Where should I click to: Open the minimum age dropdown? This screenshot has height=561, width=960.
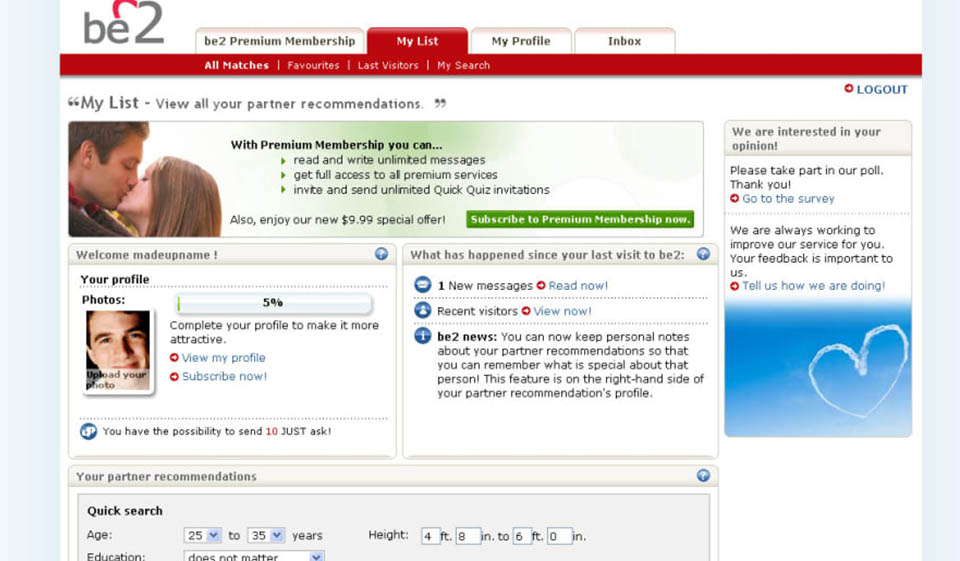click(x=202, y=535)
